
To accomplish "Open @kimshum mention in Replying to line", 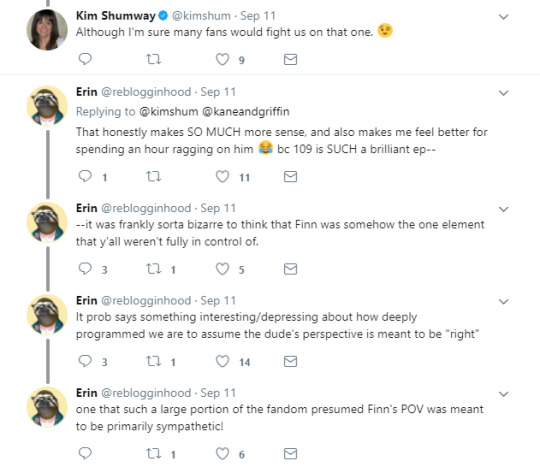I will [168, 112].
